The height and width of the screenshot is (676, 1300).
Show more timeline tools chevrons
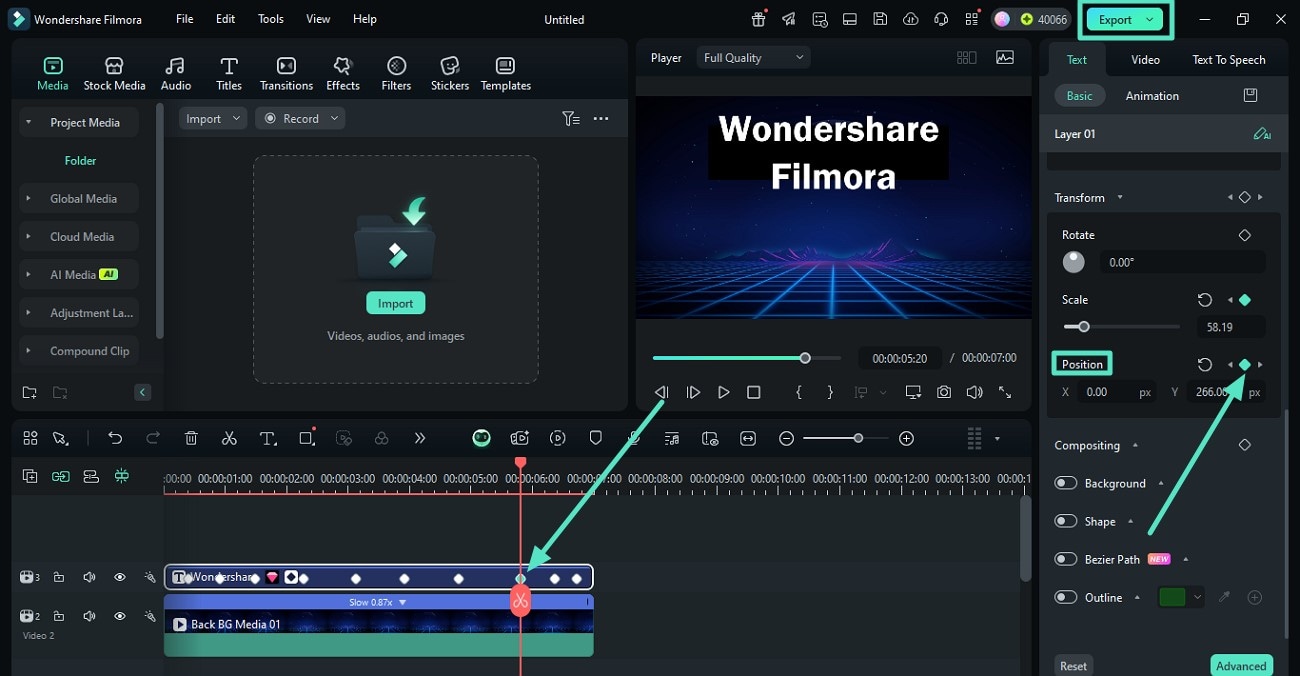420,438
